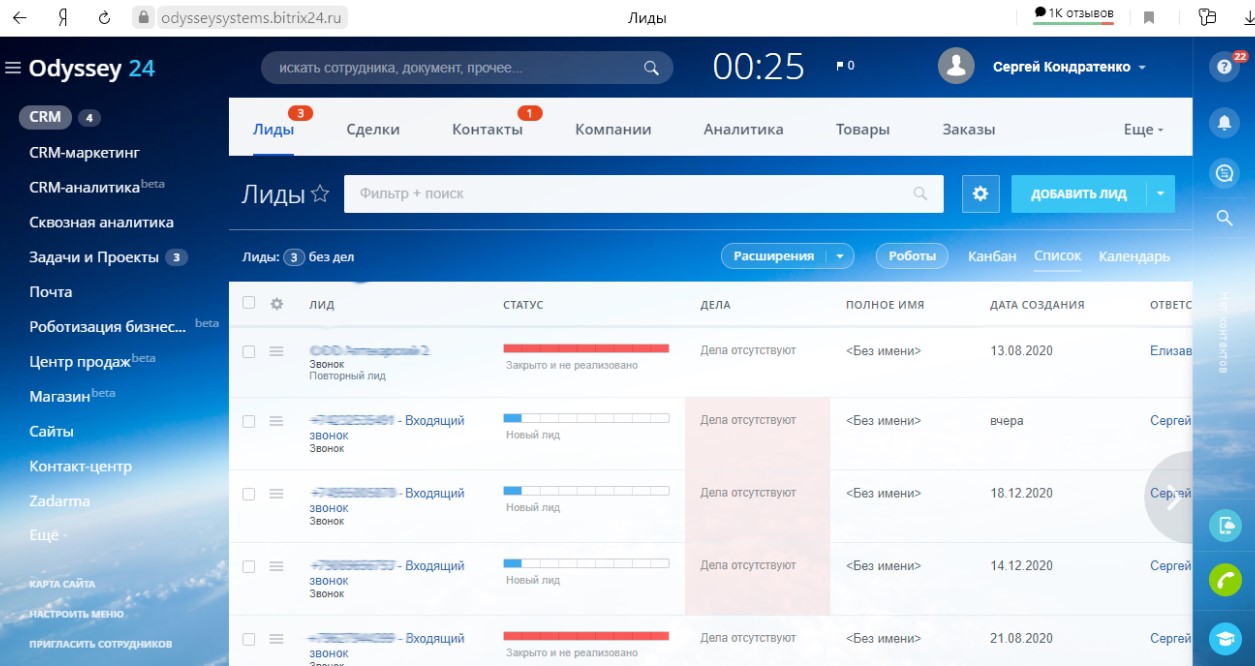Viewport: 1255px width, 666px height.
Task: Open the chat messages icon in right sidebar
Action: (x=1224, y=173)
